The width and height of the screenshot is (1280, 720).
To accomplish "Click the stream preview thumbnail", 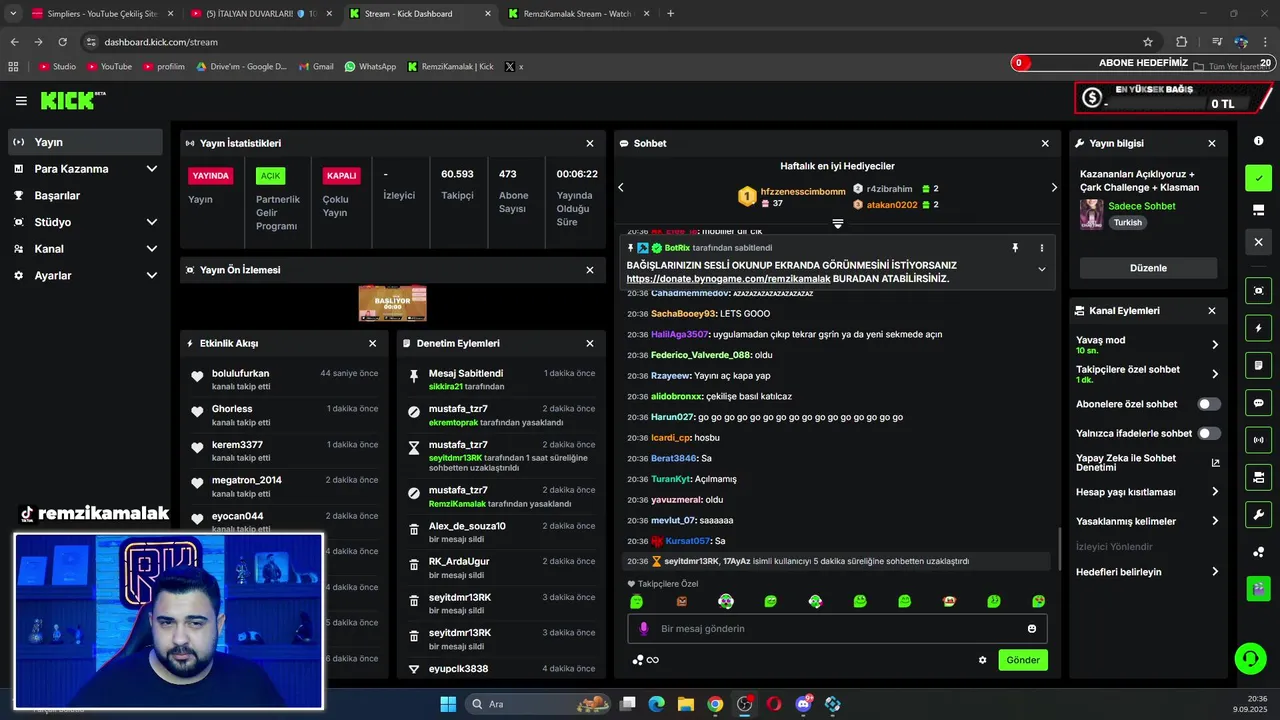I will tap(393, 303).
